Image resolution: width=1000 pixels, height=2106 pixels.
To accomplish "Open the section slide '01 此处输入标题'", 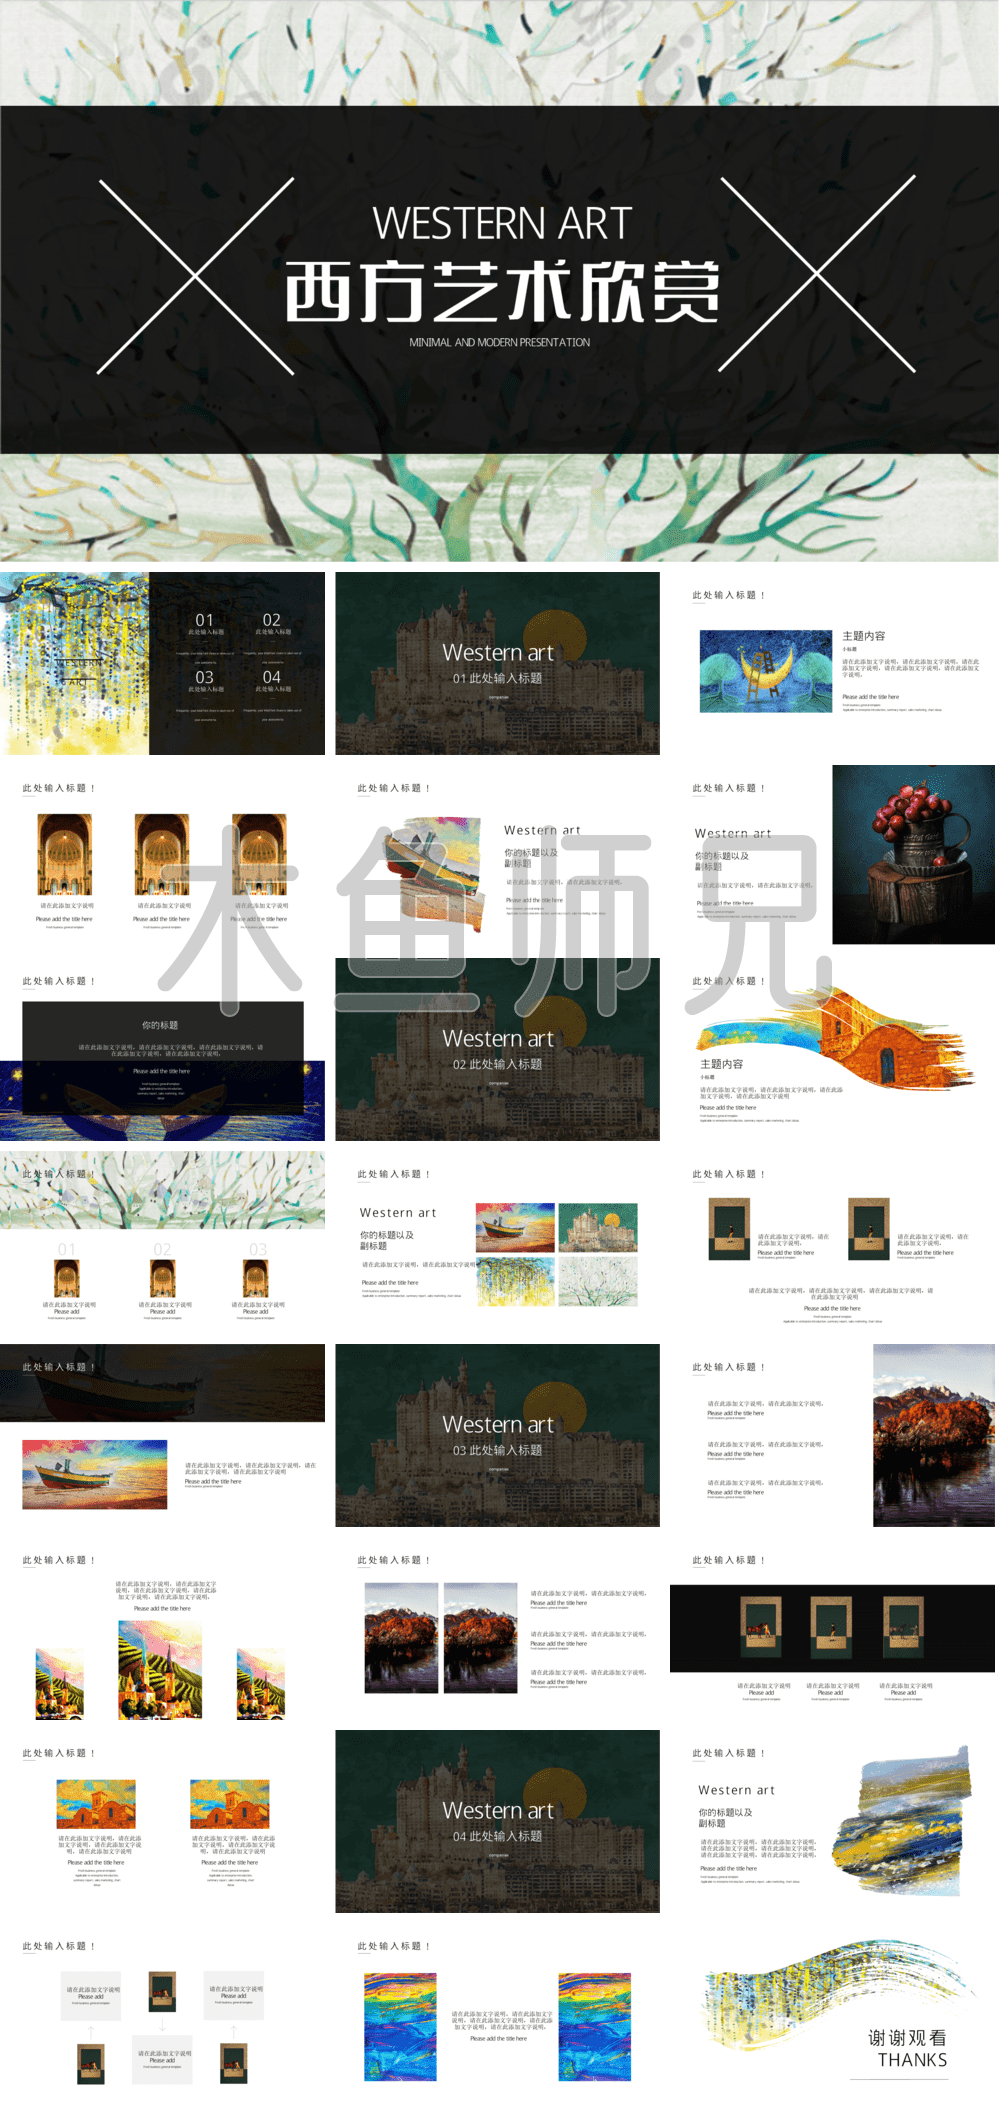I will (497, 663).
